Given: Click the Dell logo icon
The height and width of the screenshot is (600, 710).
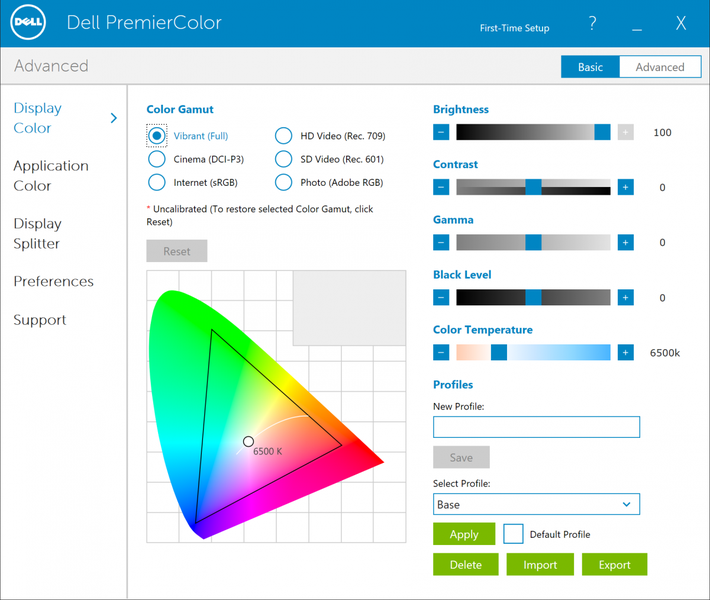Looking at the screenshot, I should [x=28, y=22].
